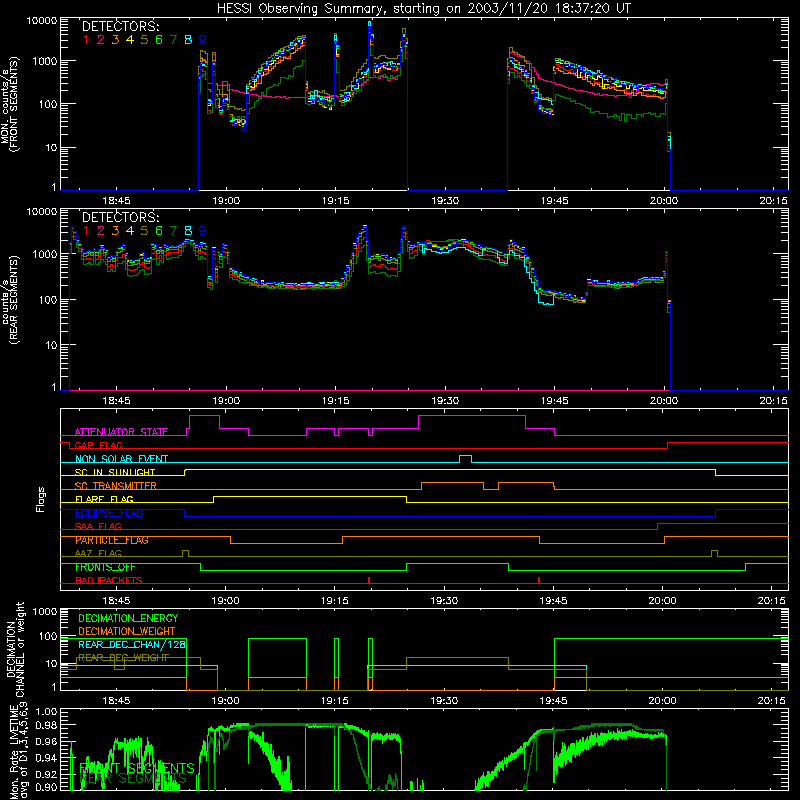Pick detector 2 in rear segments legend
The height and width of the screenshot is (800, 800).
point(101,231)
